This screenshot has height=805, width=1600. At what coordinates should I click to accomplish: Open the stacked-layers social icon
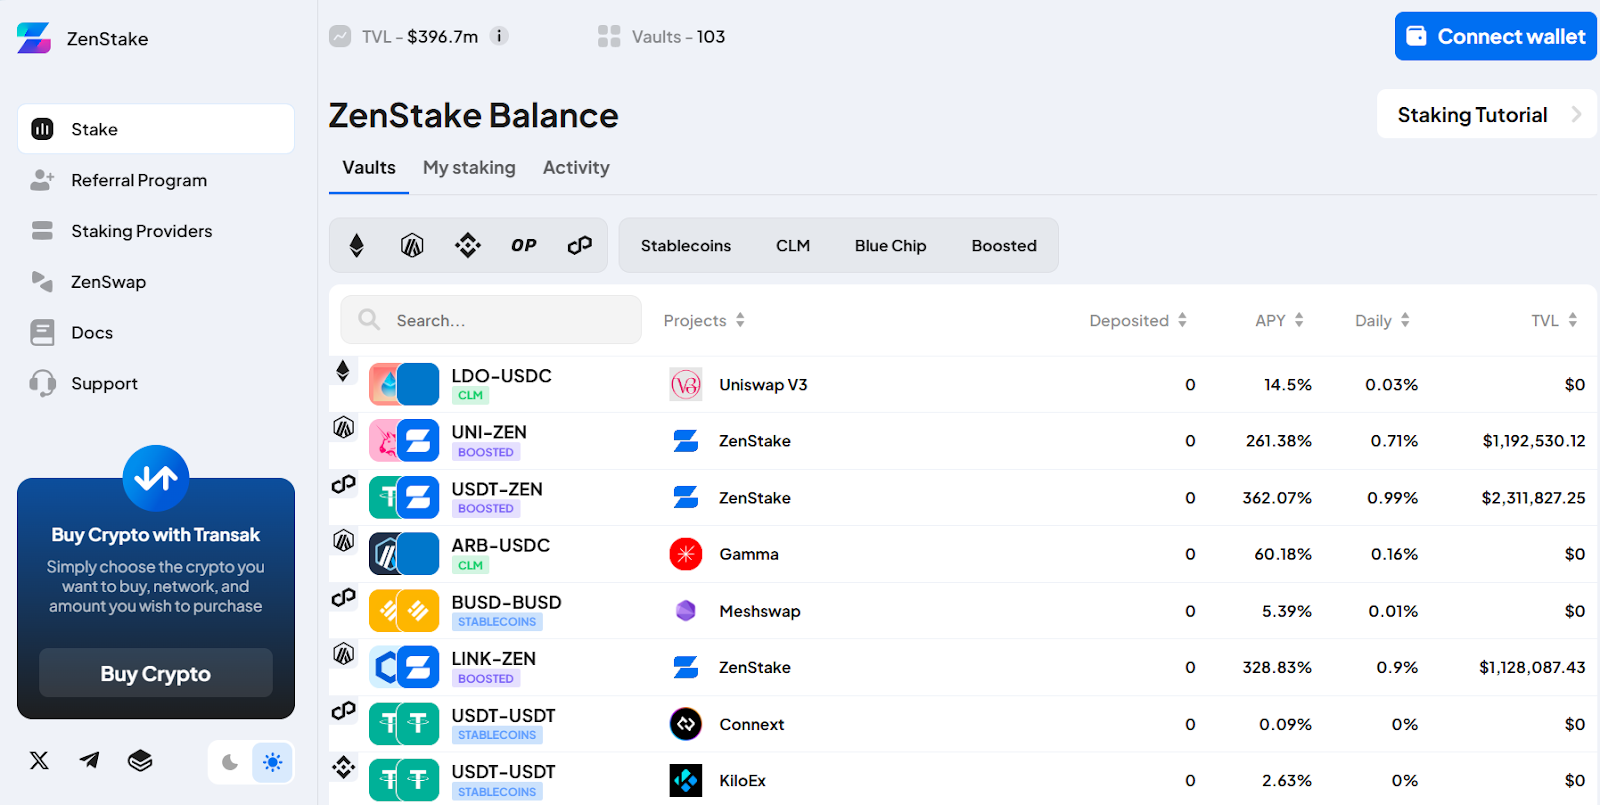(x=140, y=760)
